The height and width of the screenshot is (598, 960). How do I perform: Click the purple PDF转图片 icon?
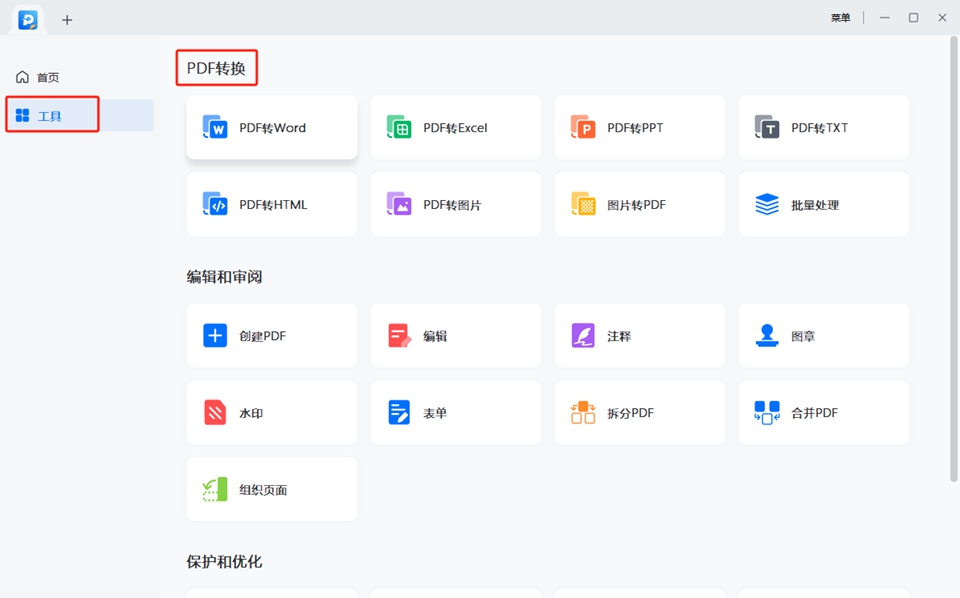(399, 204)
